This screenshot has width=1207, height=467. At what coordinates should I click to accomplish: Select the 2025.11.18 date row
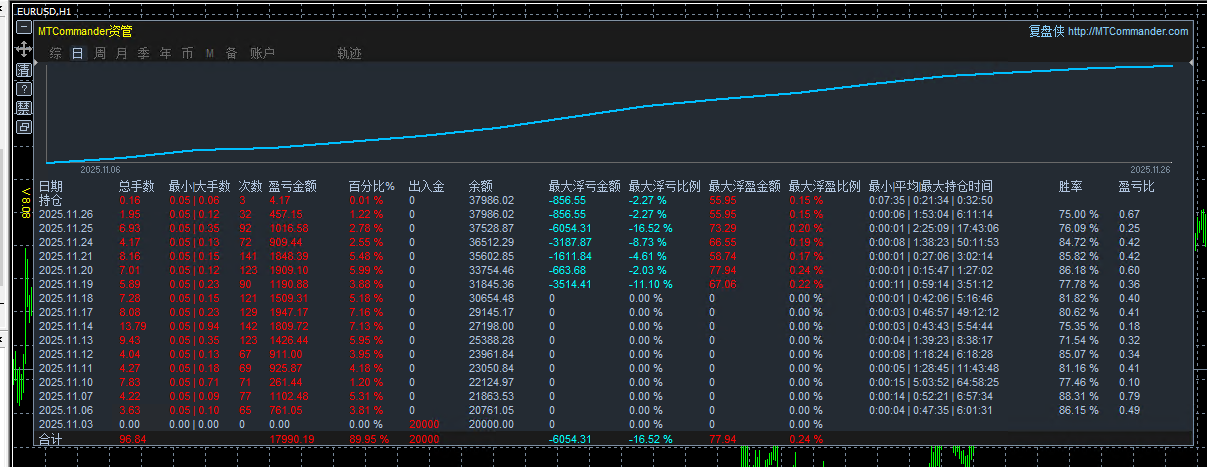click(66, 298)
